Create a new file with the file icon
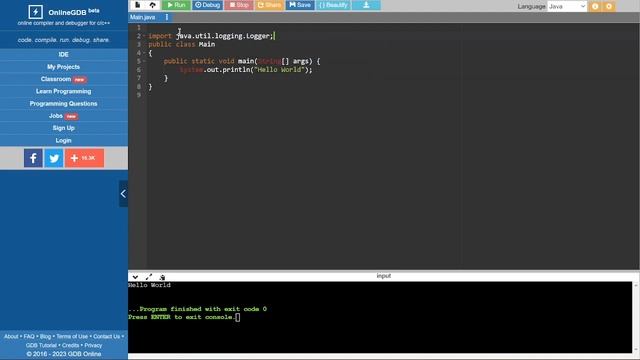 138,5
